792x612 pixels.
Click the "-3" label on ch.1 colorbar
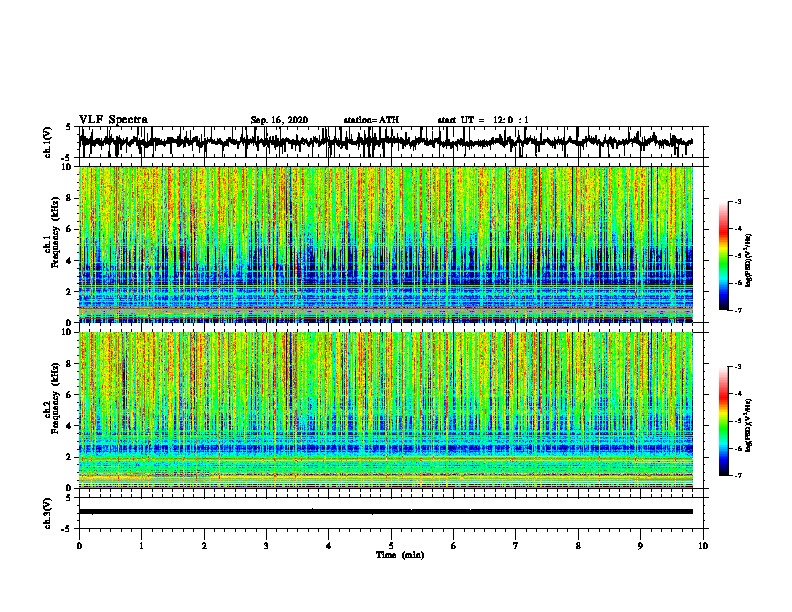click(x=738, y=201)
